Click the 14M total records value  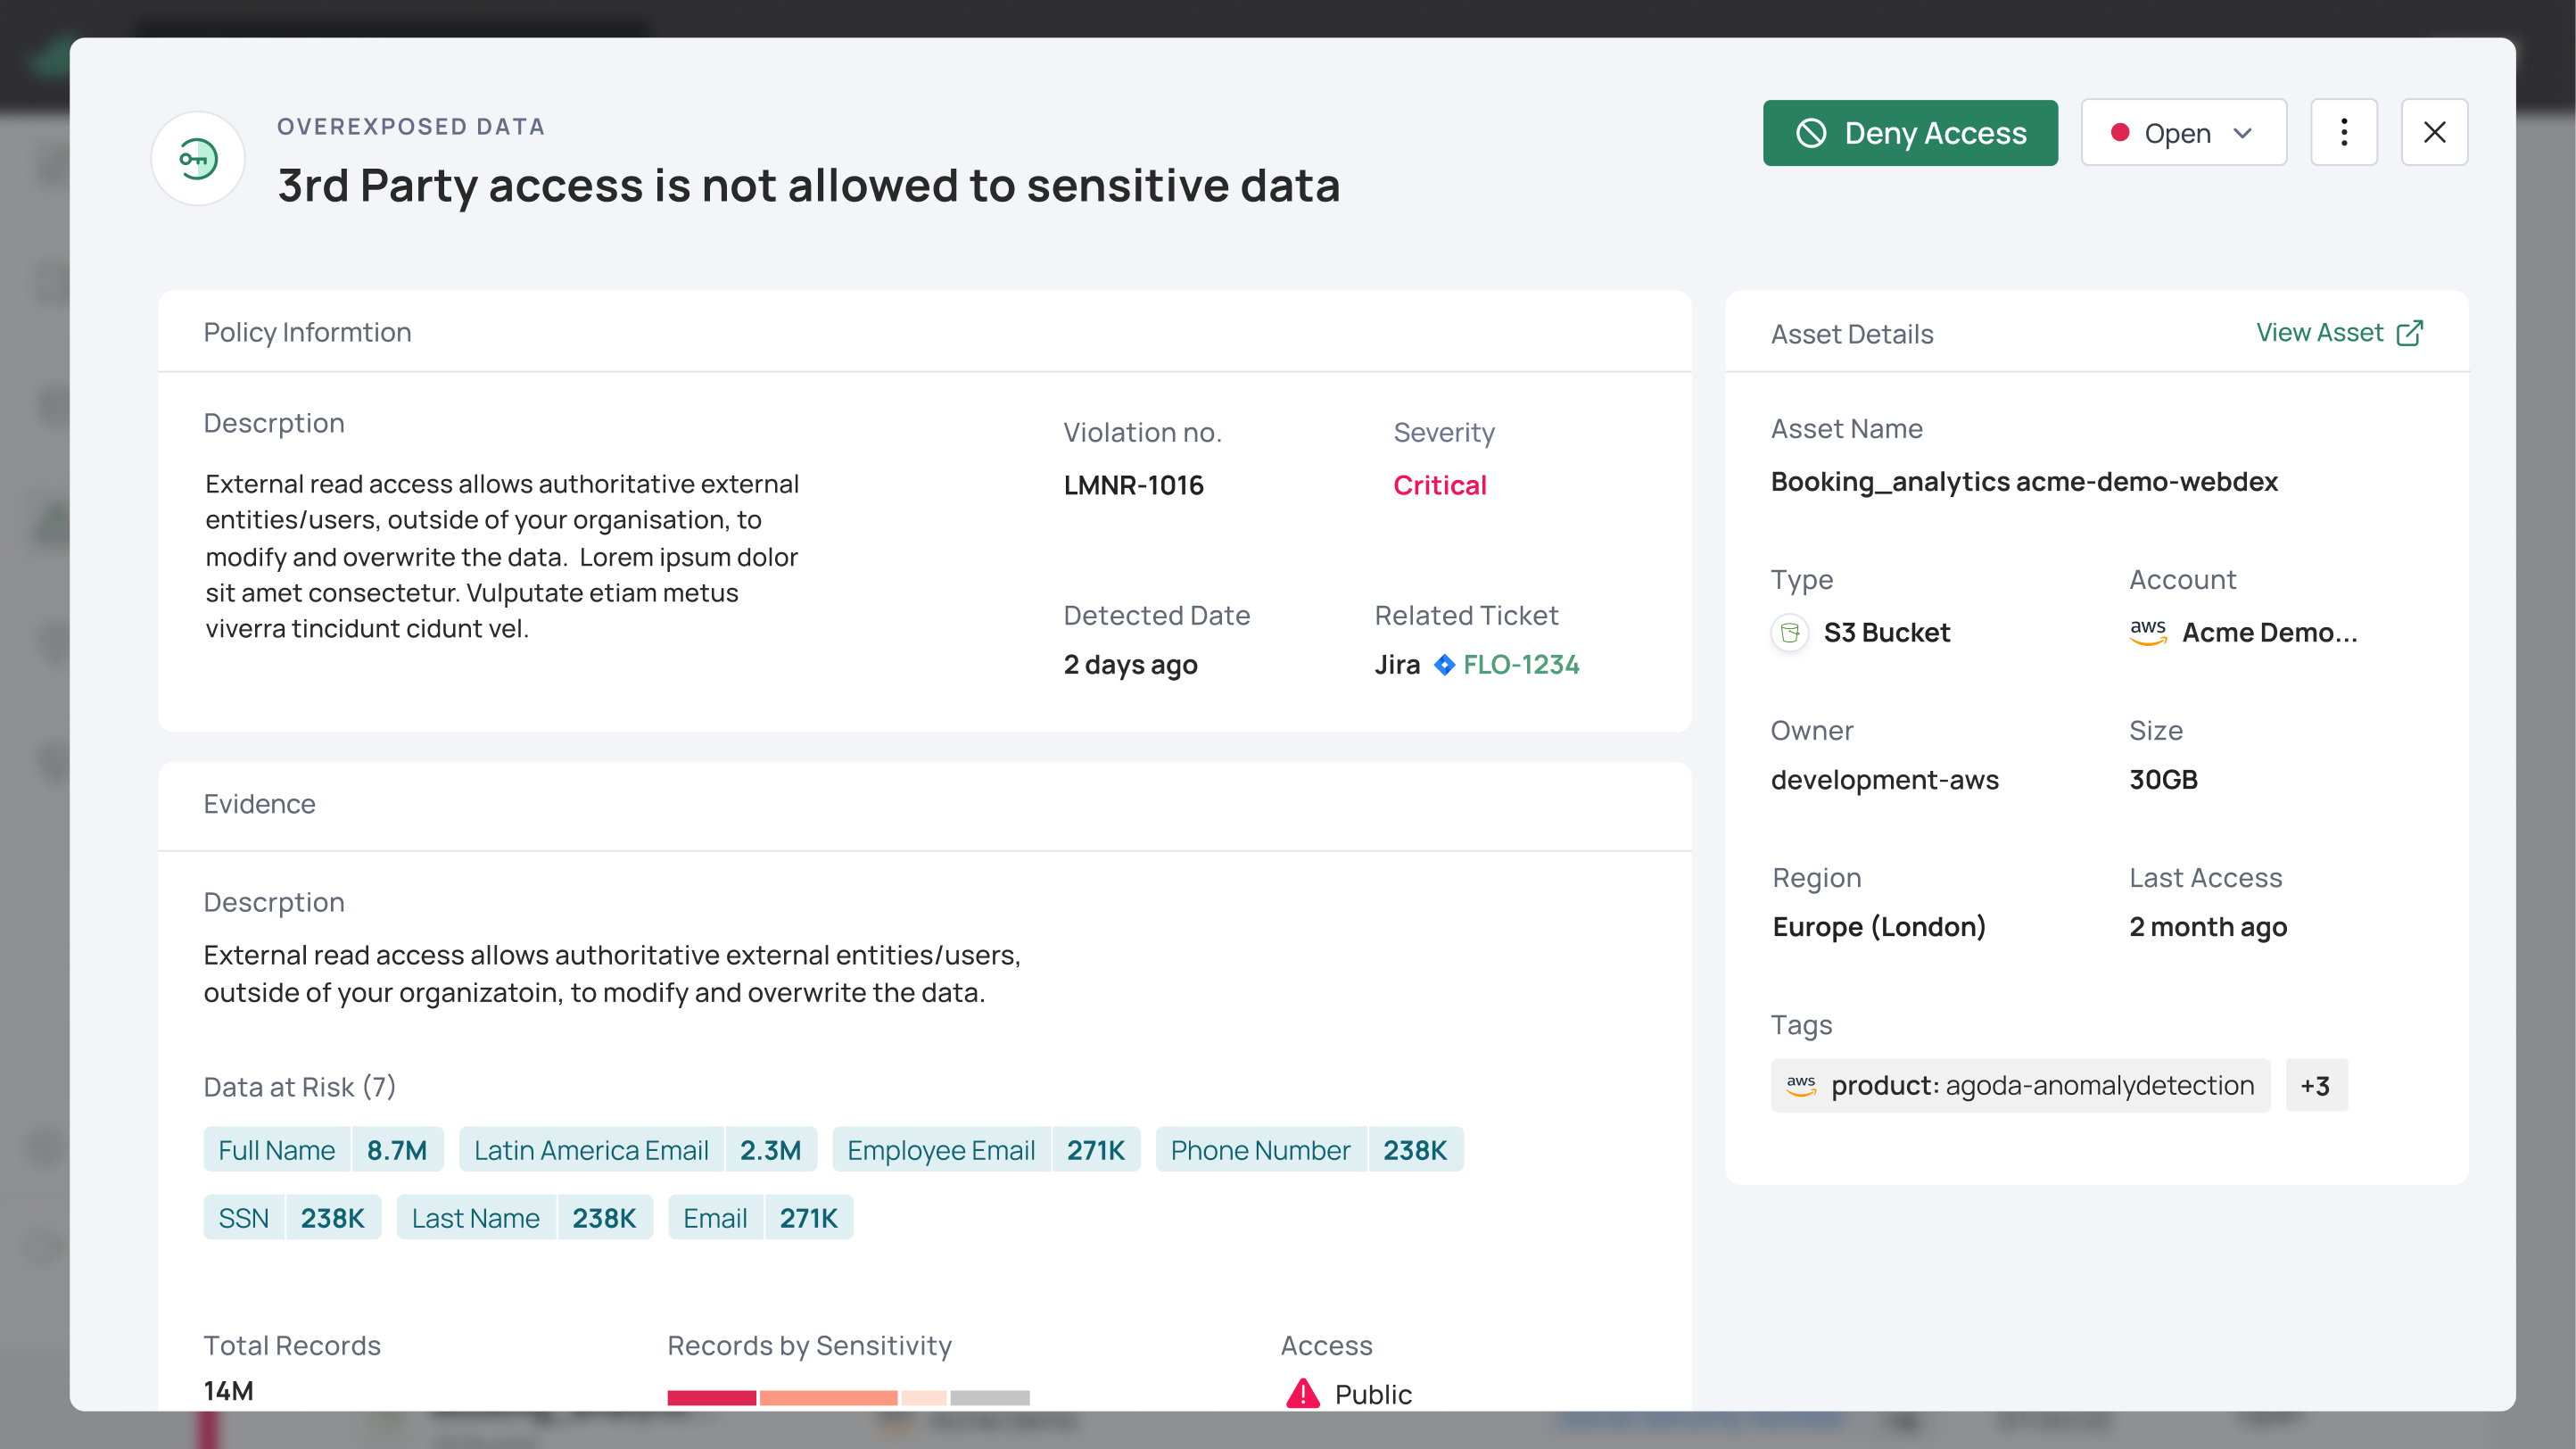tap(228, 1391)
